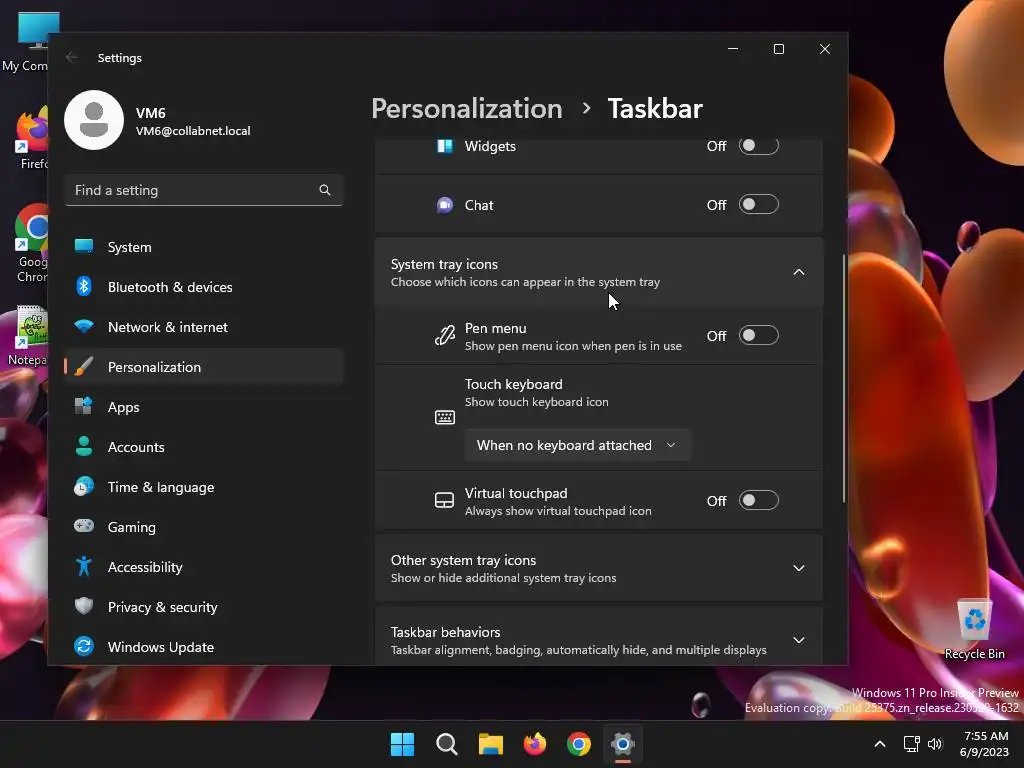Click the Touch keyboard icon

point(445,417)
